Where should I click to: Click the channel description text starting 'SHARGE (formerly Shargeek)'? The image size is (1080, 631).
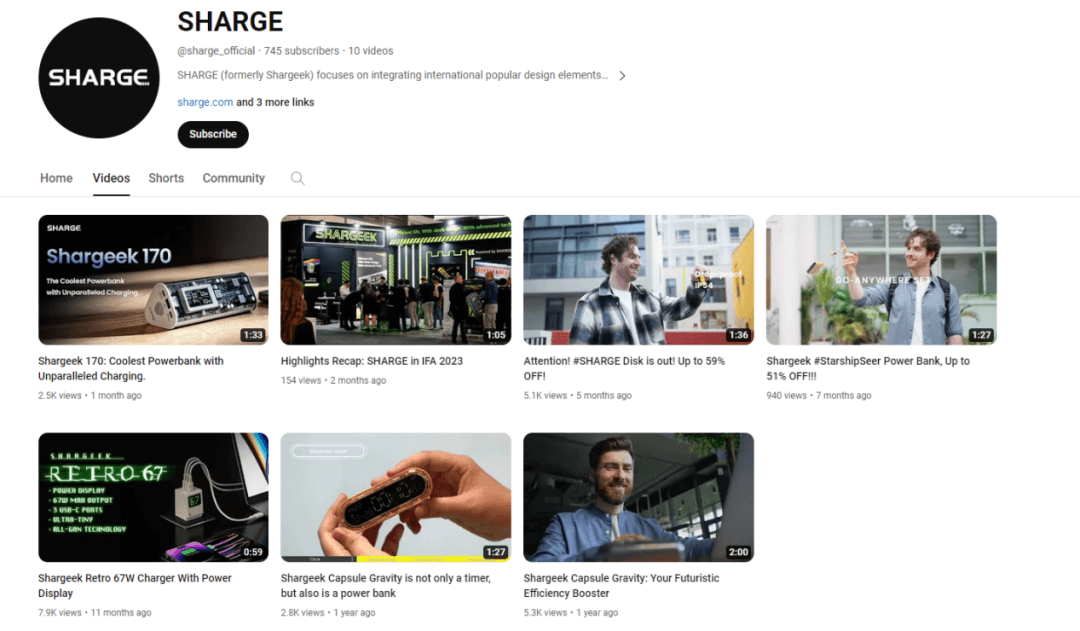(x=393, y=75)
